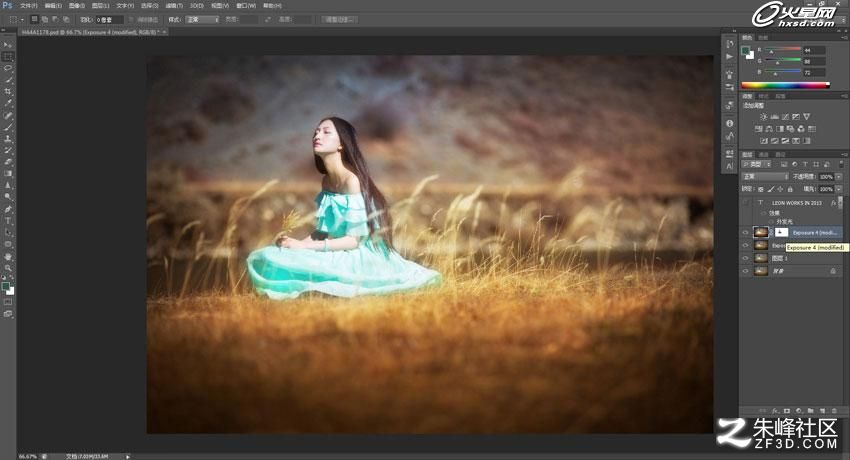Image resolution: width=850 pixels, height=460 pixels.
Task: Pick a color from spectrum ramp
Action: coord(785,85)
